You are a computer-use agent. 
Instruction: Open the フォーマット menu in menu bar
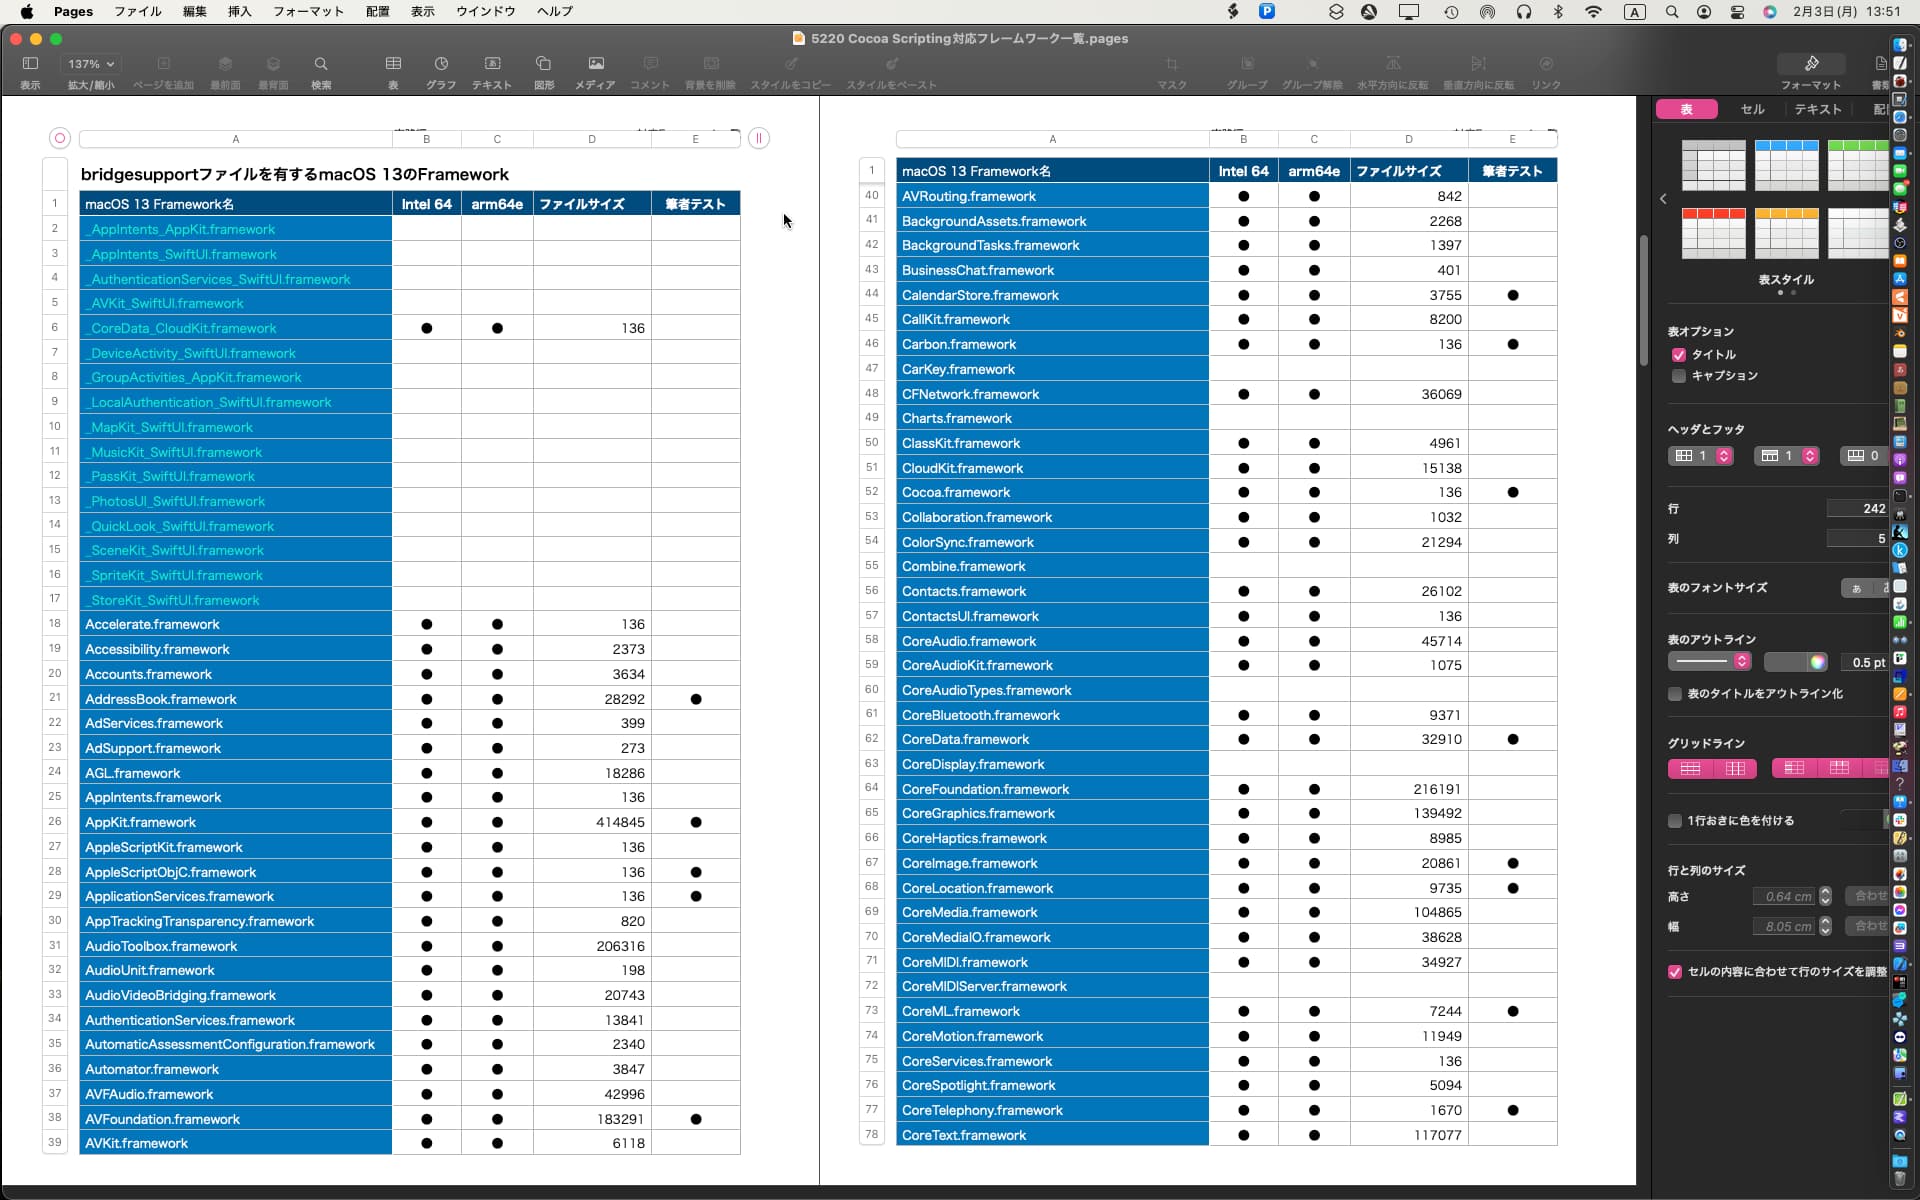pyautogui.click(x=308, y=11)
